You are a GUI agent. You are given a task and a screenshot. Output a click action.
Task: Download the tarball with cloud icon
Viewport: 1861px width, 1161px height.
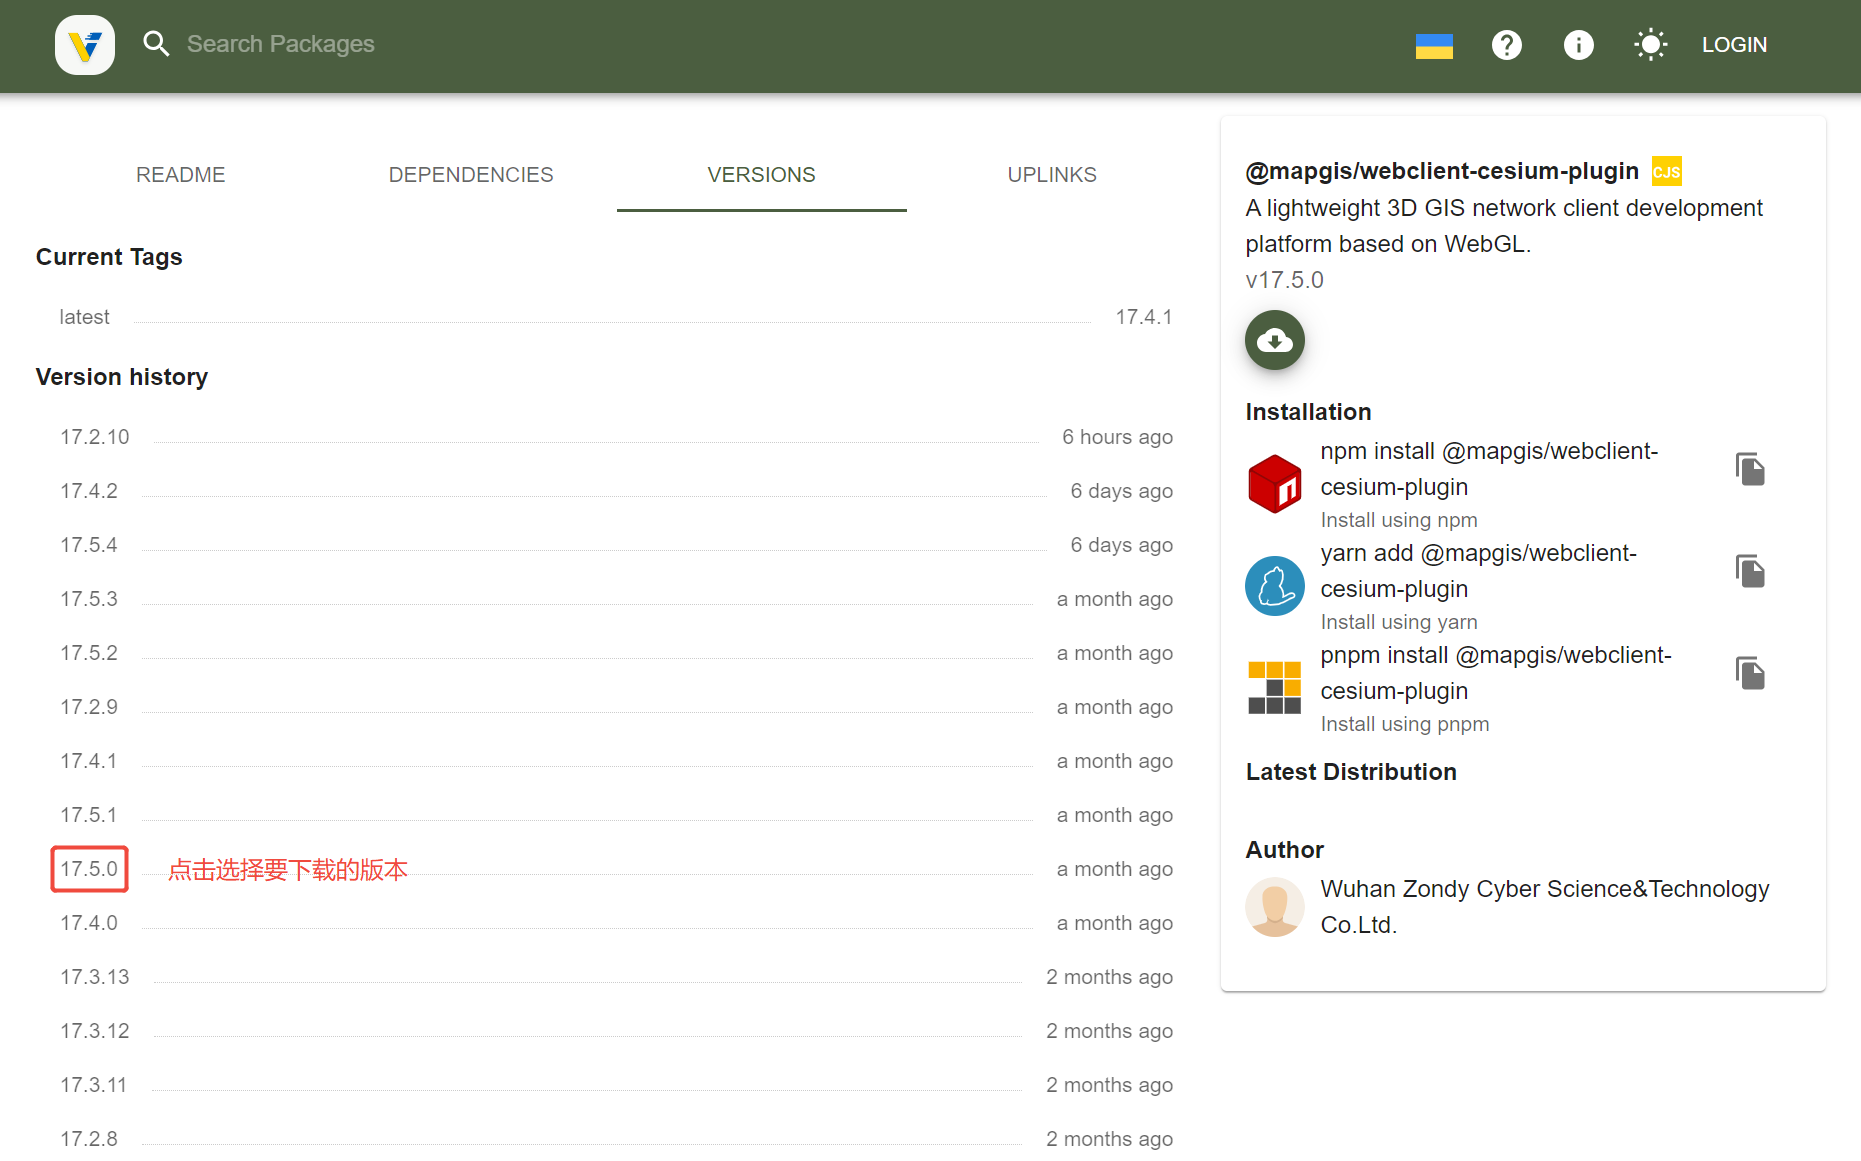[x=1275, y=340]
